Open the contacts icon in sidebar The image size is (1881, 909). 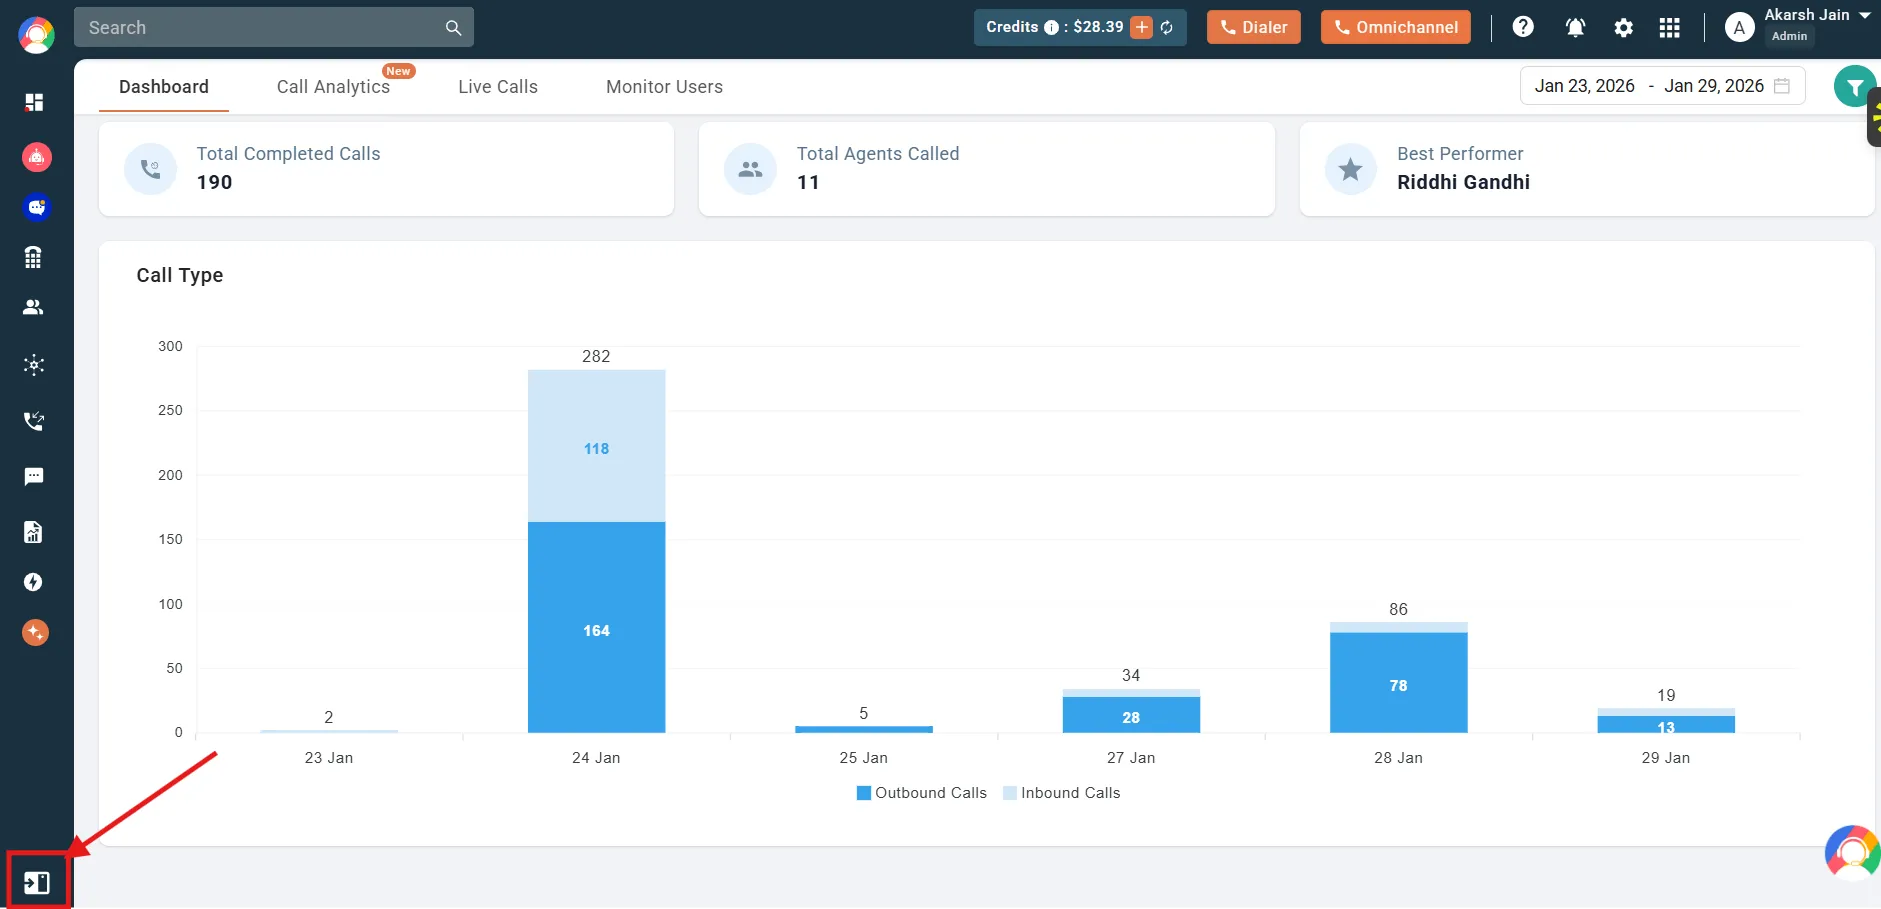pos(35,308)
